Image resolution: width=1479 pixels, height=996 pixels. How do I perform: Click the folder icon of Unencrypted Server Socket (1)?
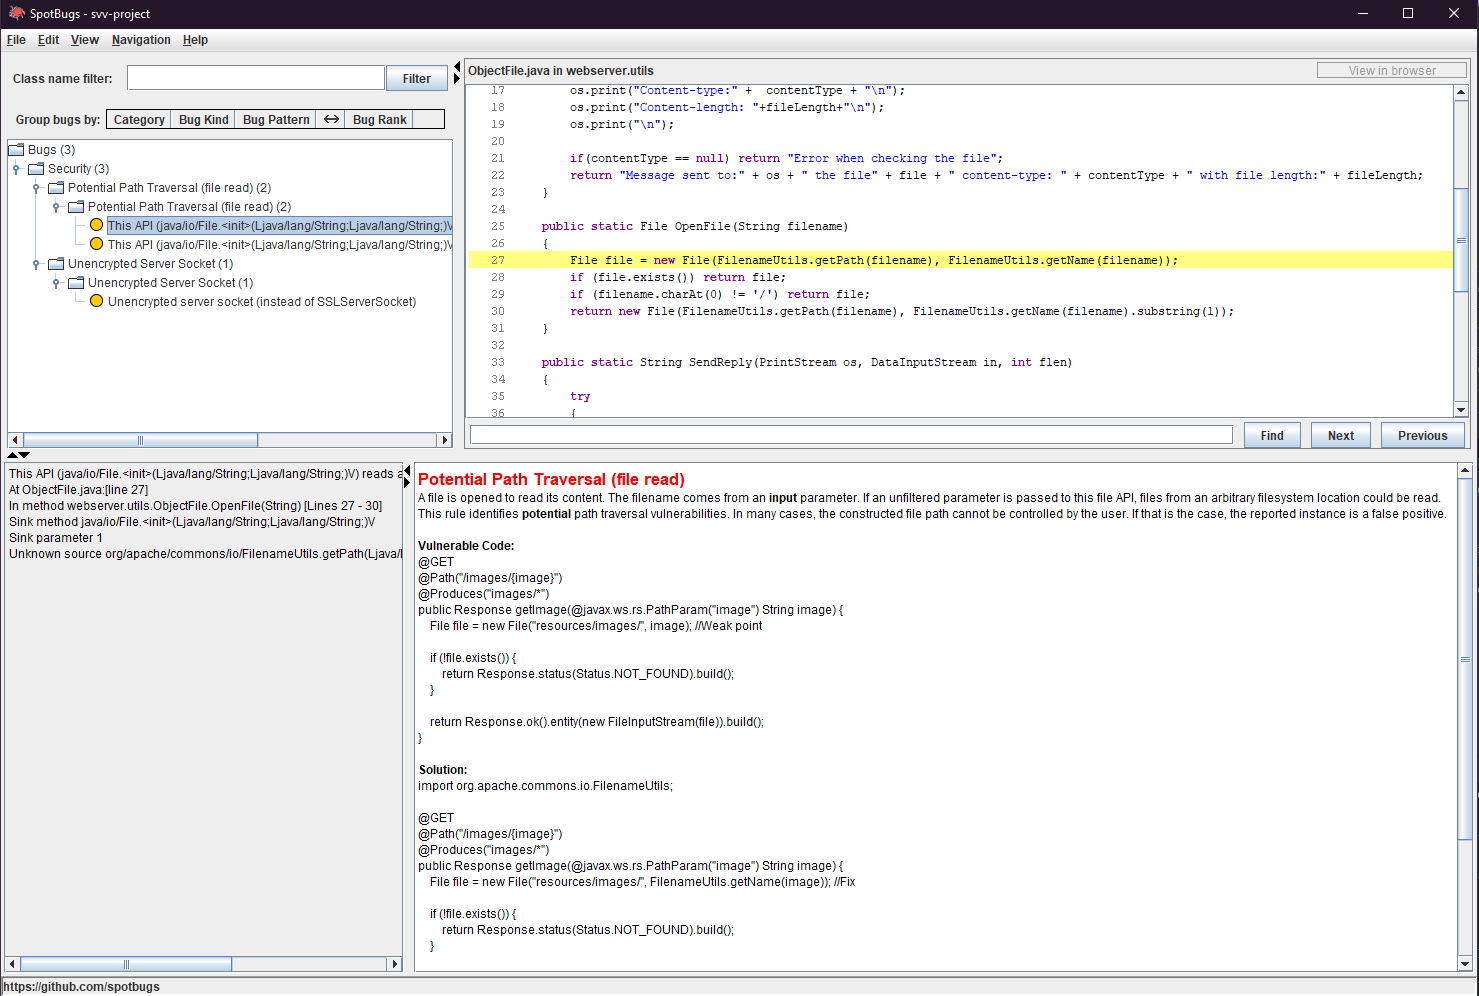click(x=75, y=282)
